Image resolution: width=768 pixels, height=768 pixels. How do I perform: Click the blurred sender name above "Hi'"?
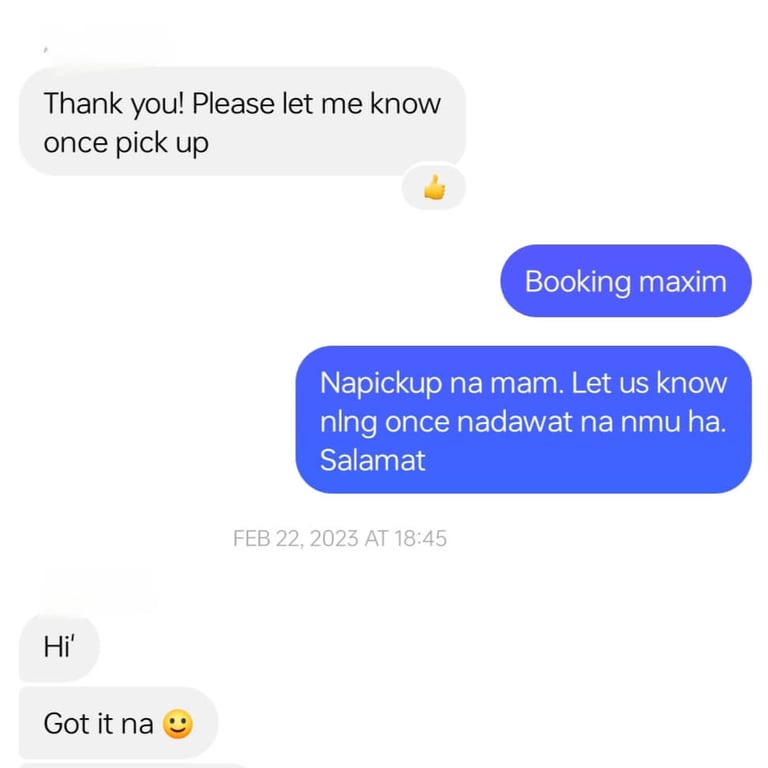click(x=98, y=586)
